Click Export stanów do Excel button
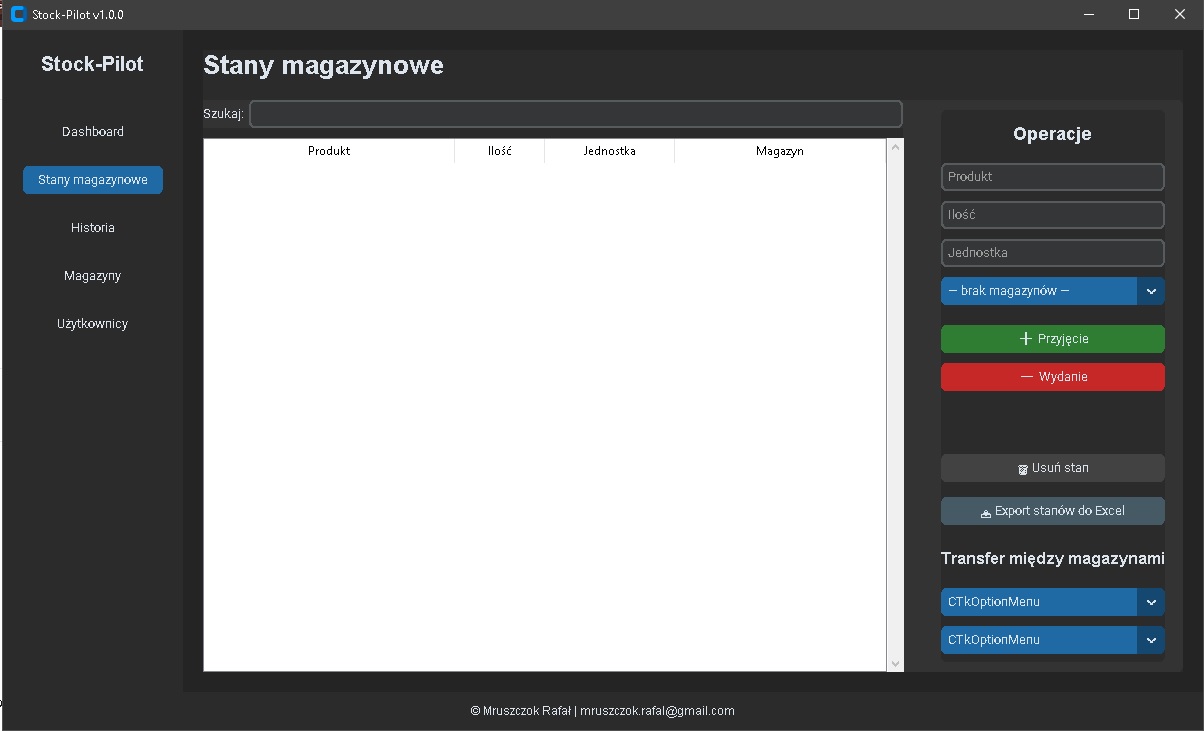This screenshot has height=731, width=1204. click(1053, 511)
